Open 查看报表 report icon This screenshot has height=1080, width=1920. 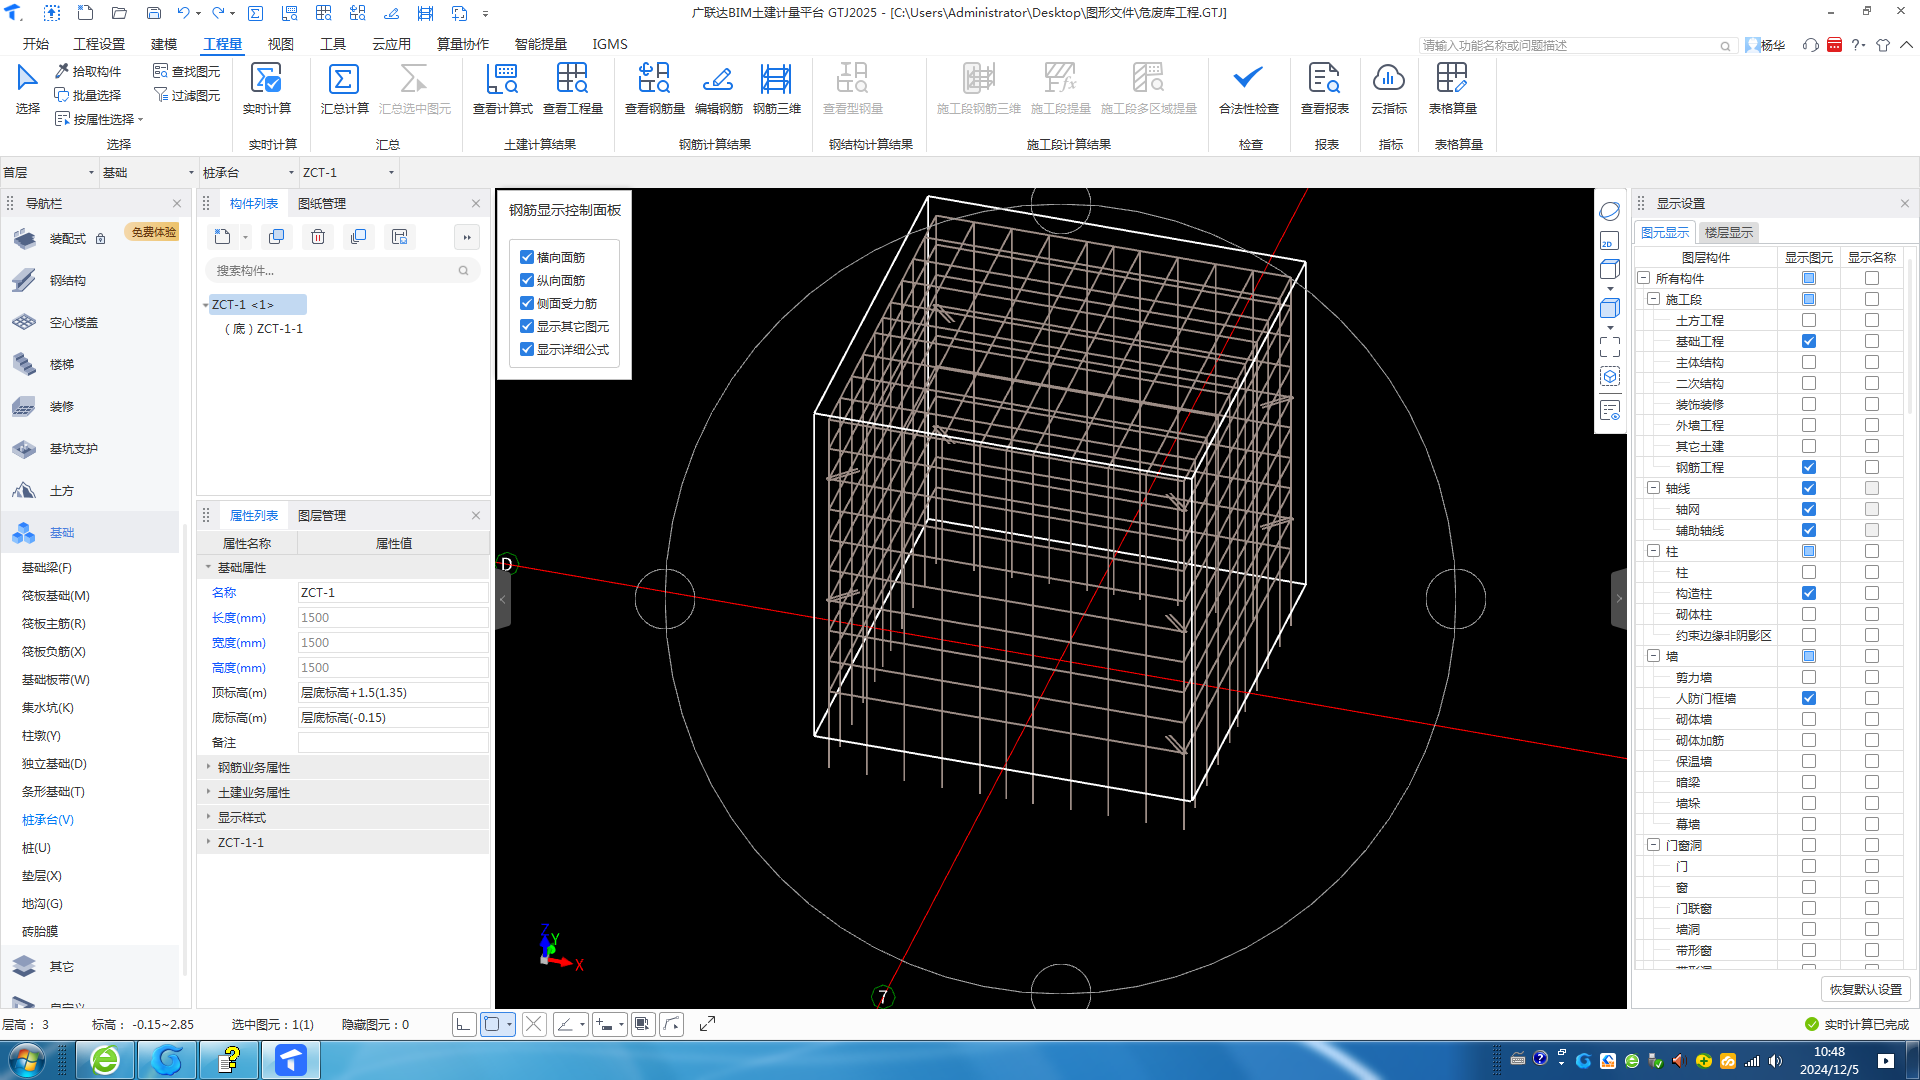coord(1324,80)
